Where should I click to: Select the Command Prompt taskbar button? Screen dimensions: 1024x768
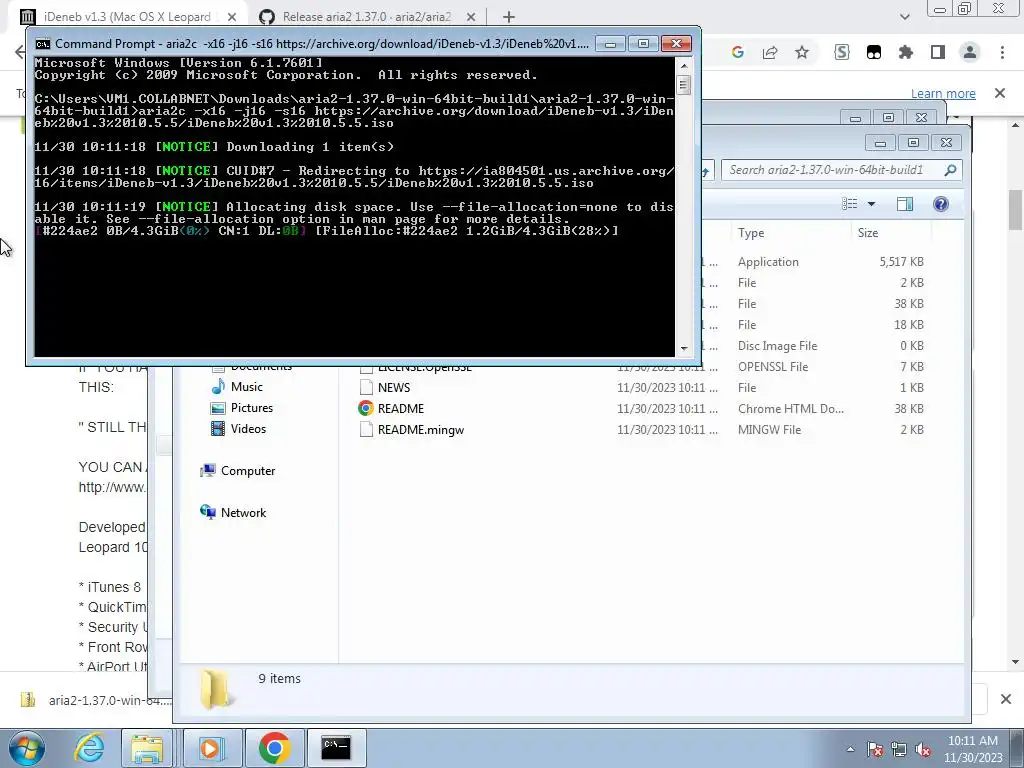click(x=336, y=748)
